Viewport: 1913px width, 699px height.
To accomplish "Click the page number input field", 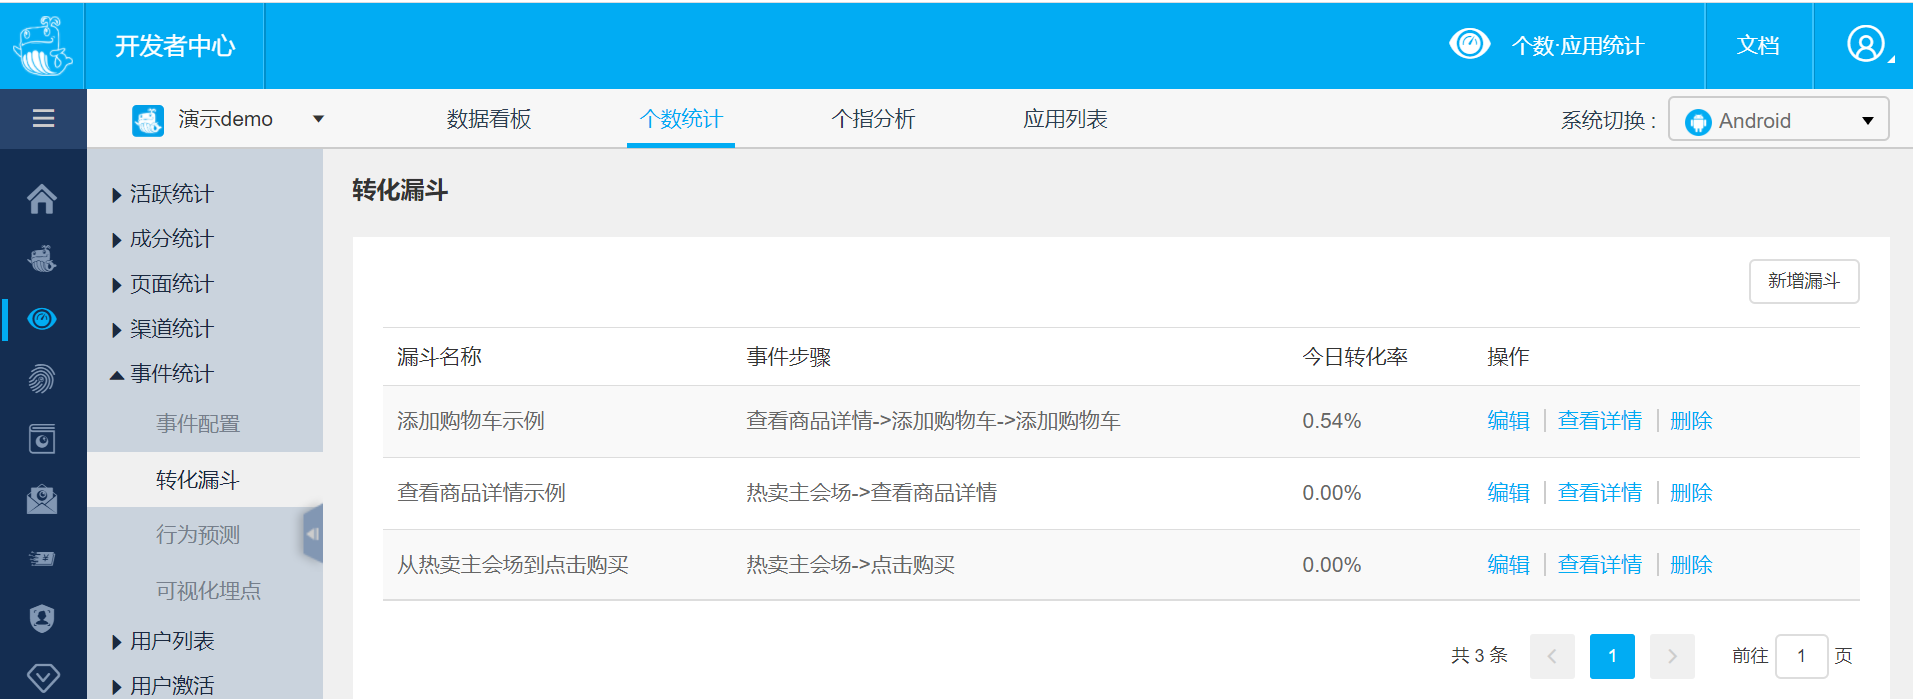I will [x=1801, y=656].
